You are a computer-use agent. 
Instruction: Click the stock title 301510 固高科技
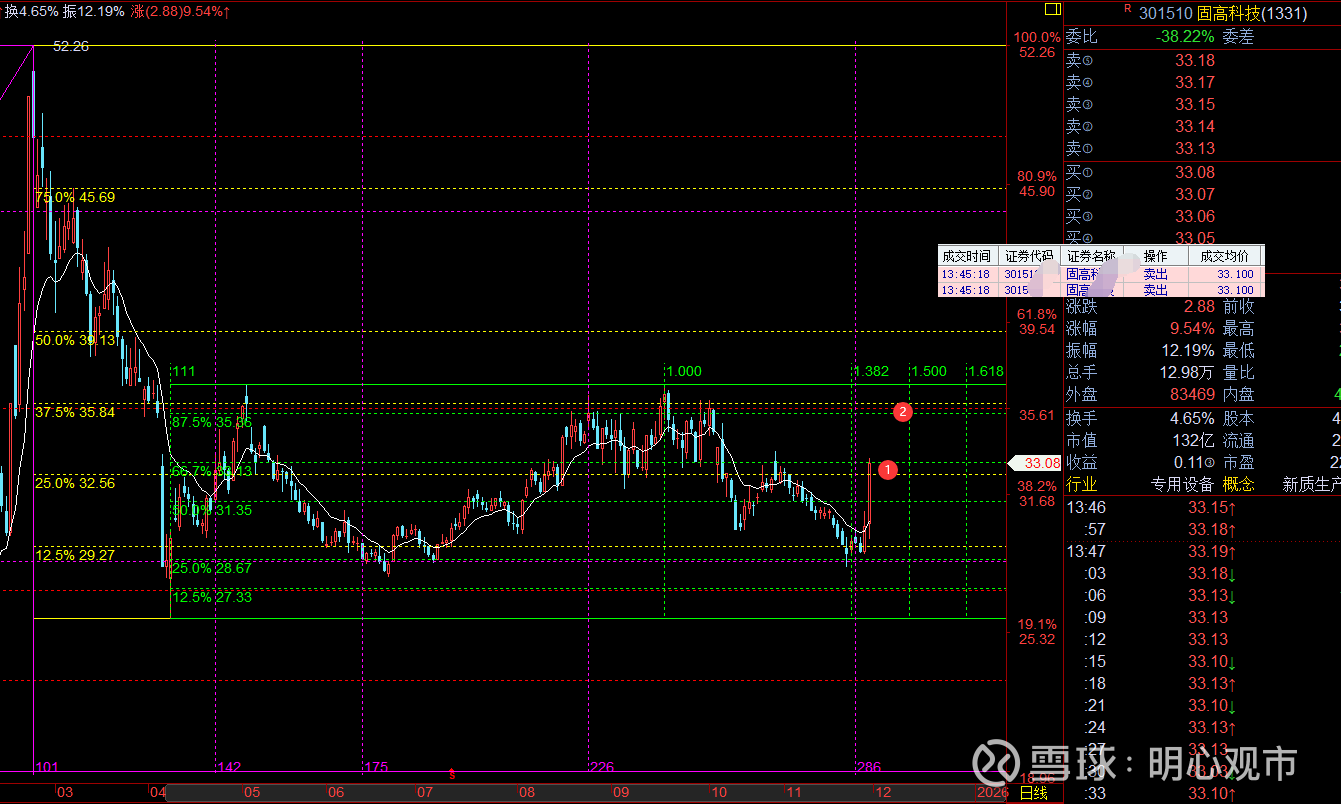click(1208, 13)
